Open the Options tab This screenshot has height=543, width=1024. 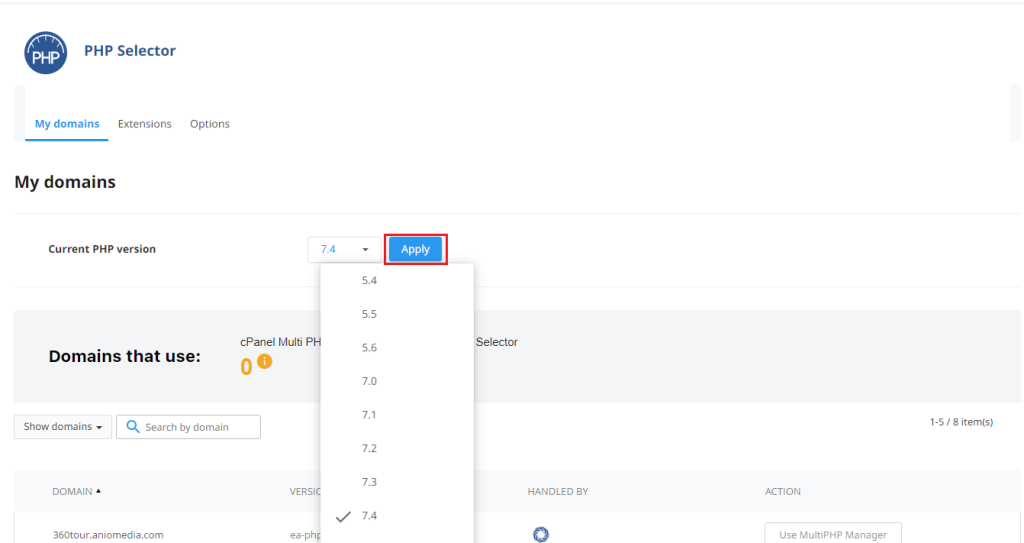[x=210, y=124]
